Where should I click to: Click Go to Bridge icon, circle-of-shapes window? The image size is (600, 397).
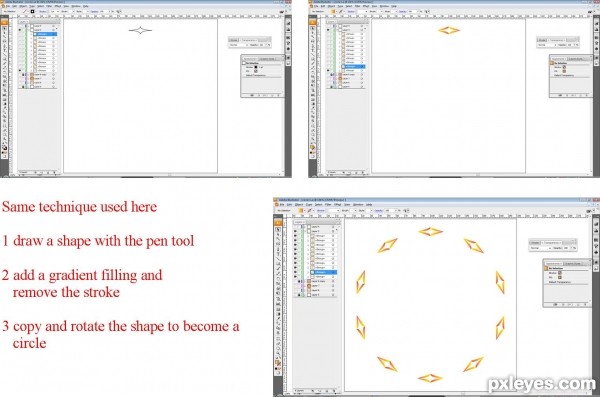click(x=588, y=211)
